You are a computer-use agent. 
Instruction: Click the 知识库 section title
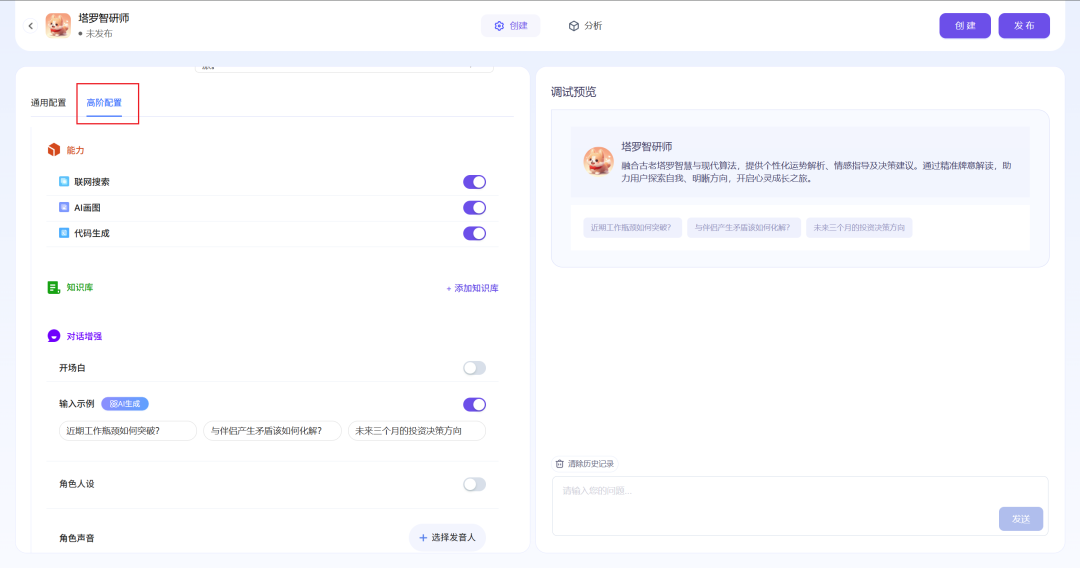(80, 288)
